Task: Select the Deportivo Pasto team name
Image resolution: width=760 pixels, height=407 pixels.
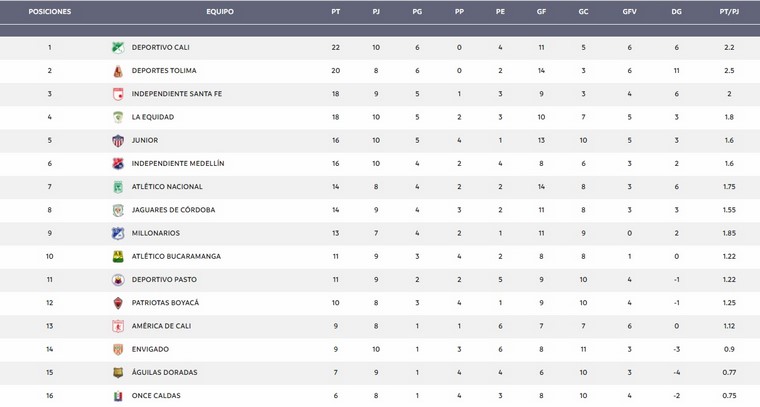Action: pos(161,280)
